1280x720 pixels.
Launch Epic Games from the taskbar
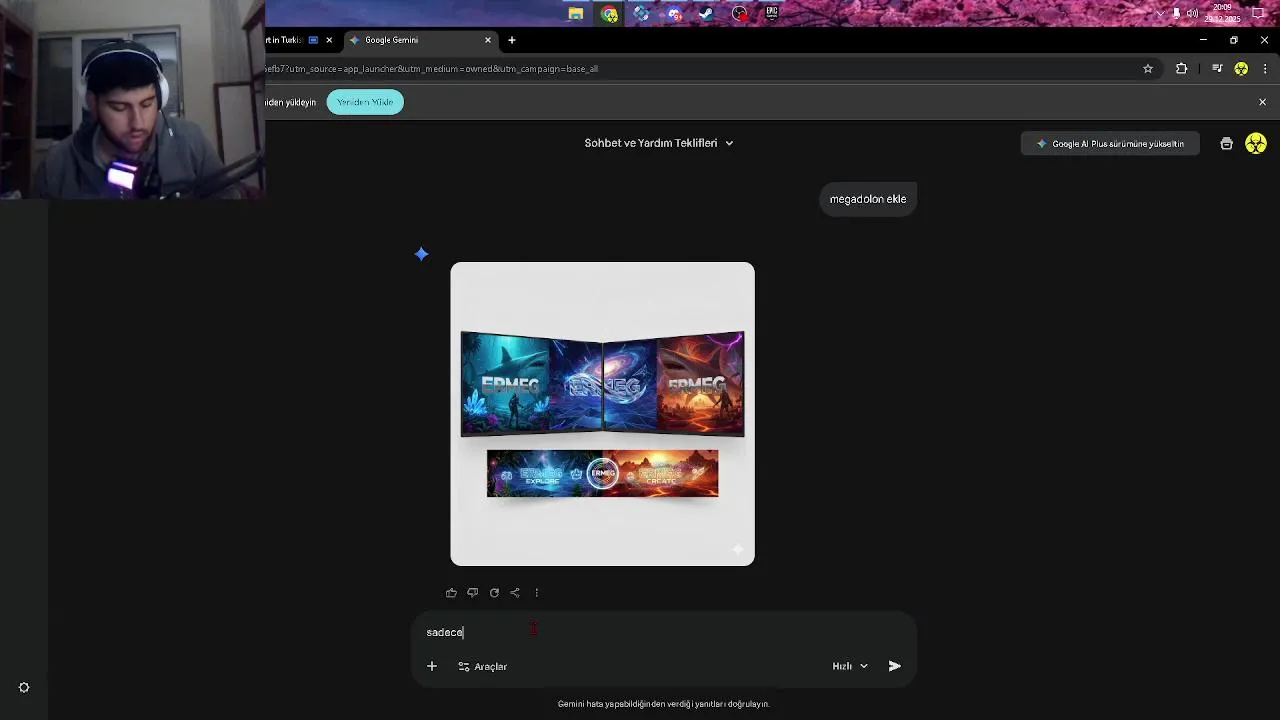coord(772,14)
